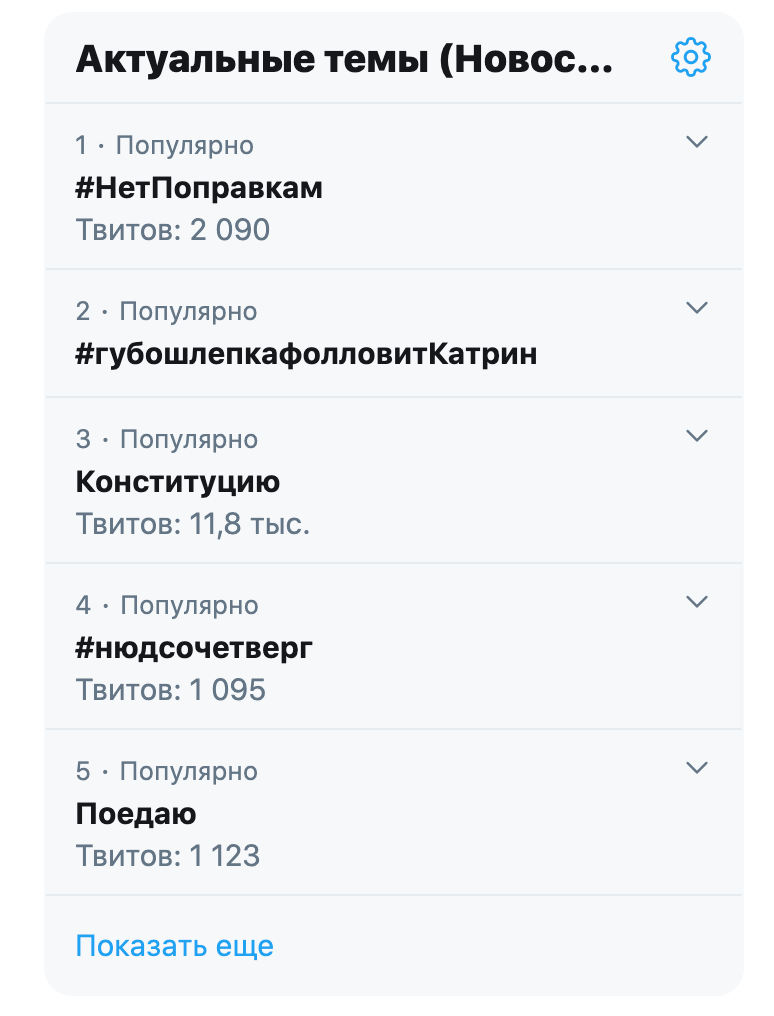Click the Твитов: 2 090 count
This screenshot has width=774, height=1016.
click(x=173, y=230)
